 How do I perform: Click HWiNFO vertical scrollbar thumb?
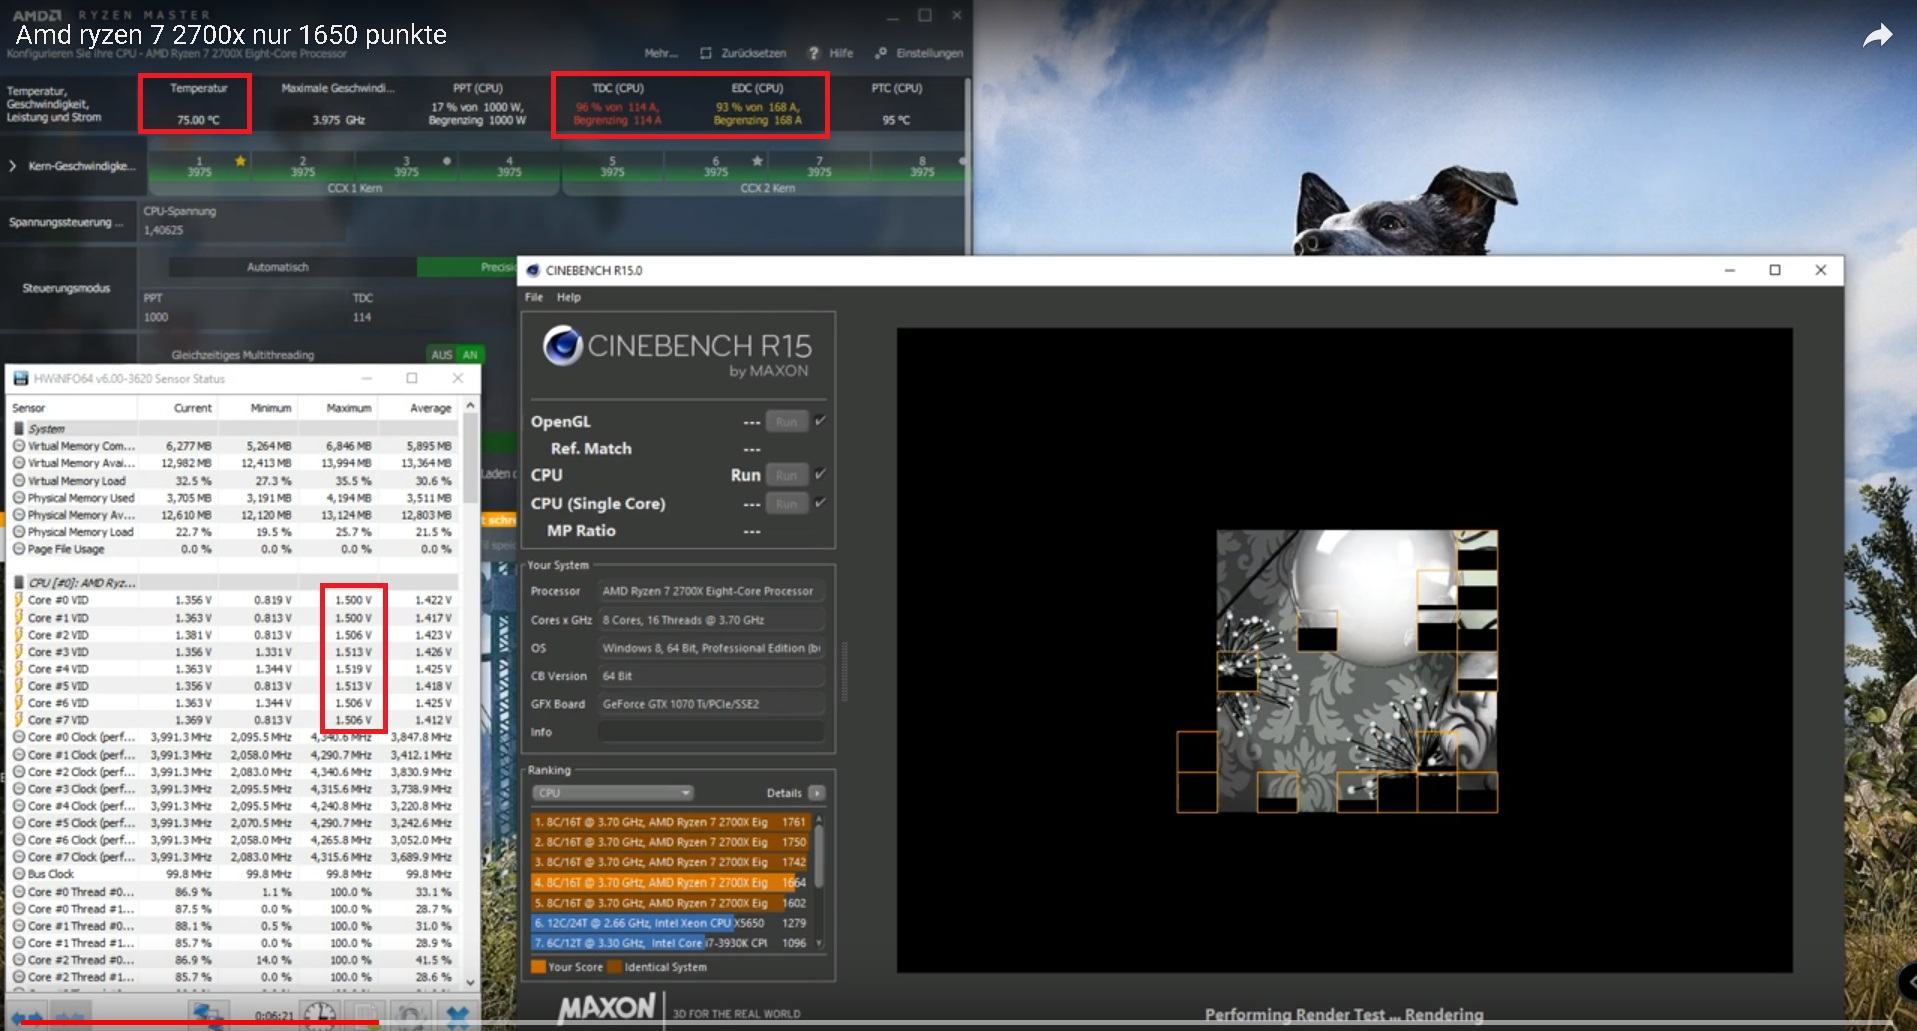pos(470,459)
